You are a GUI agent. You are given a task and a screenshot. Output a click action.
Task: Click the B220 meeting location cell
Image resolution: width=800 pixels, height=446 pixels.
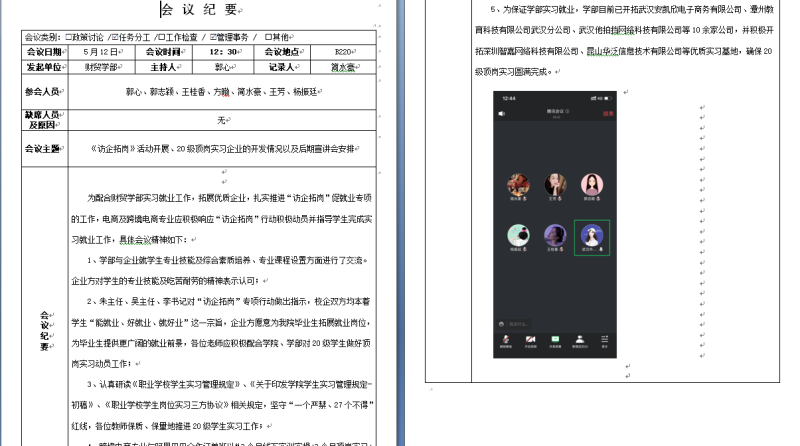[x=343, y=51]
